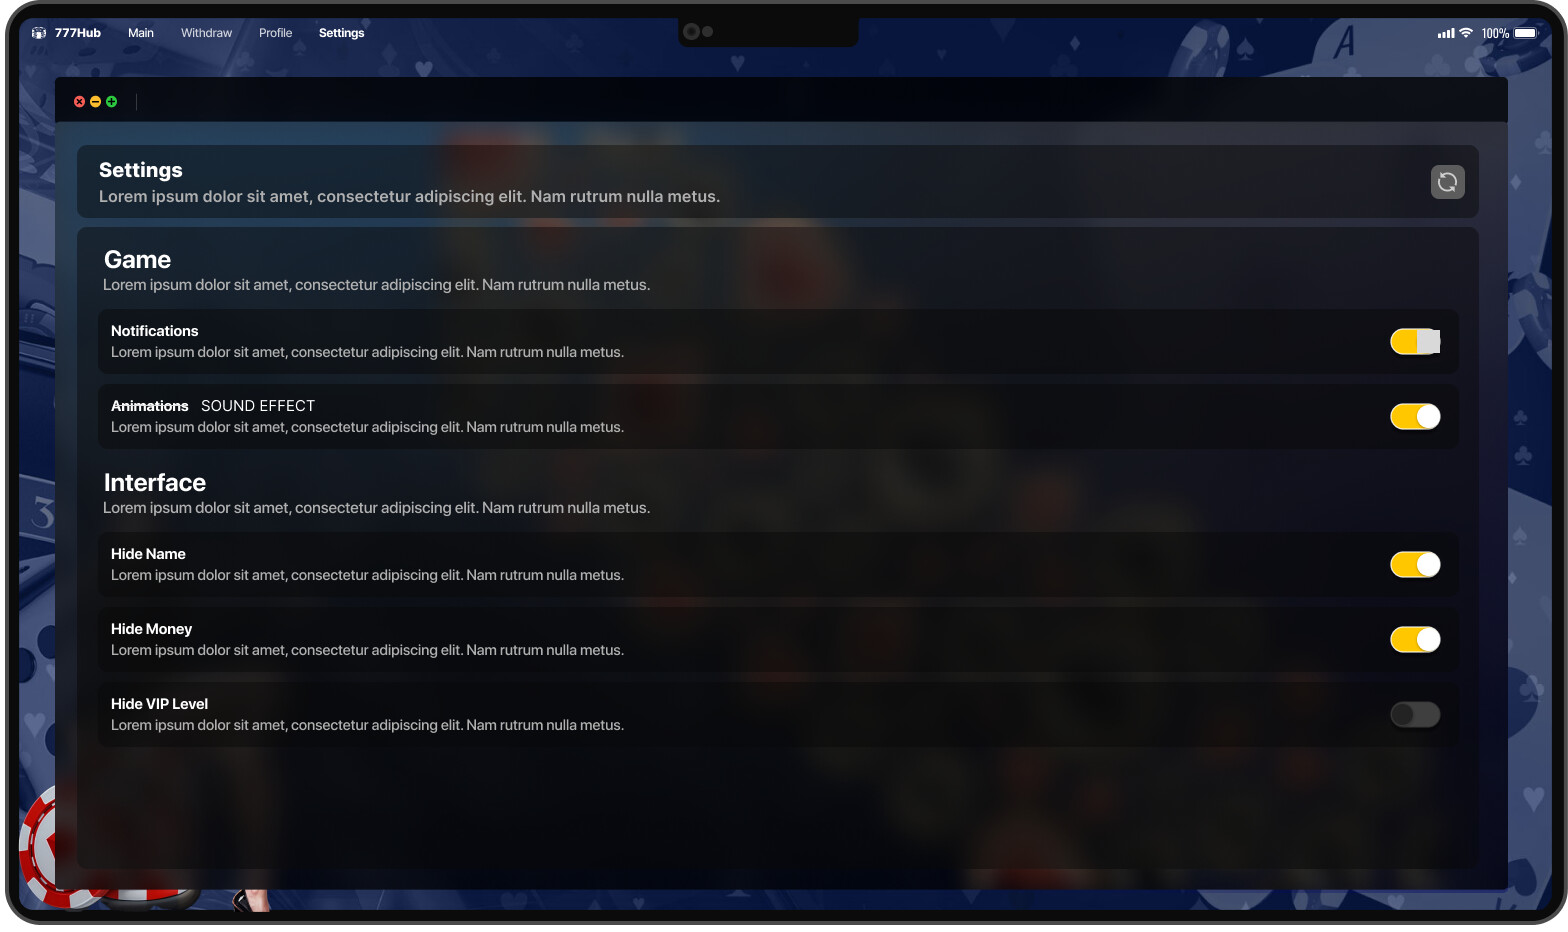This screenshot has width=1568, height=932.
Task: Click the 777Hub logo icon
Action: click(x=39, y=33)
